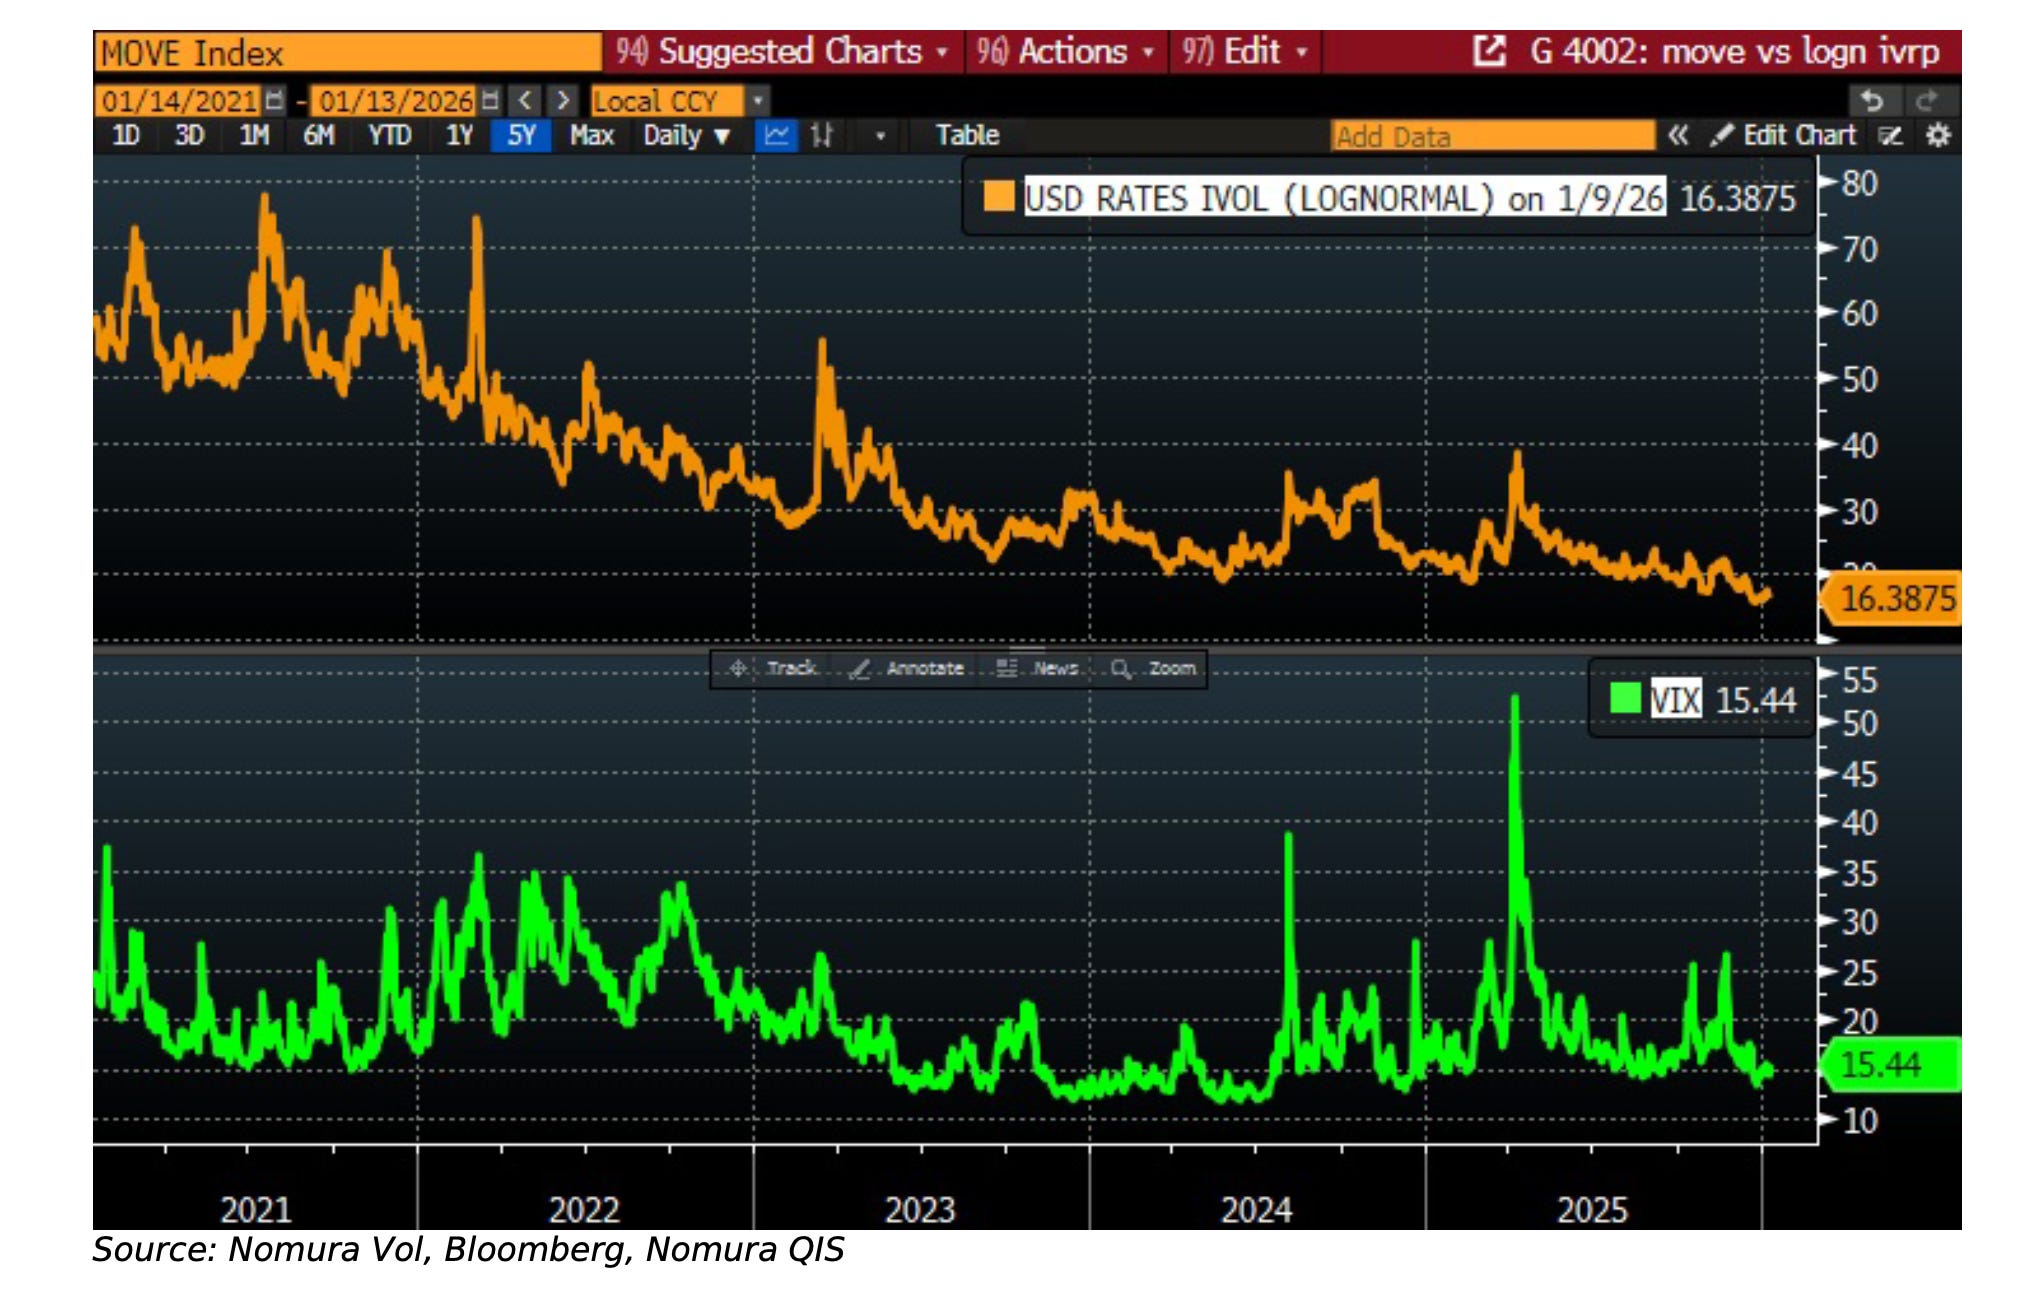2026x1306 pixels.
Task: Click the annotation pencil-box icon beside Edit Chart
Action: [x=1889, y=135]
